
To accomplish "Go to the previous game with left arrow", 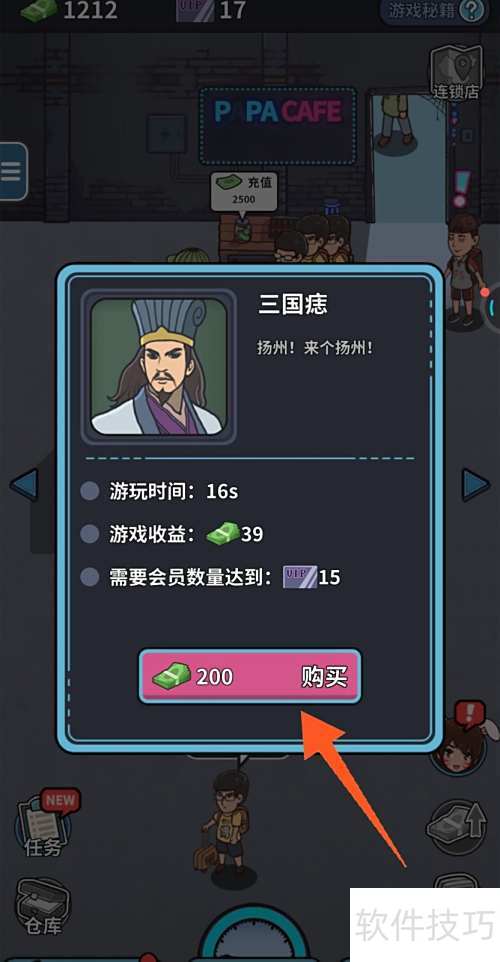I will (x=24, y=485).
